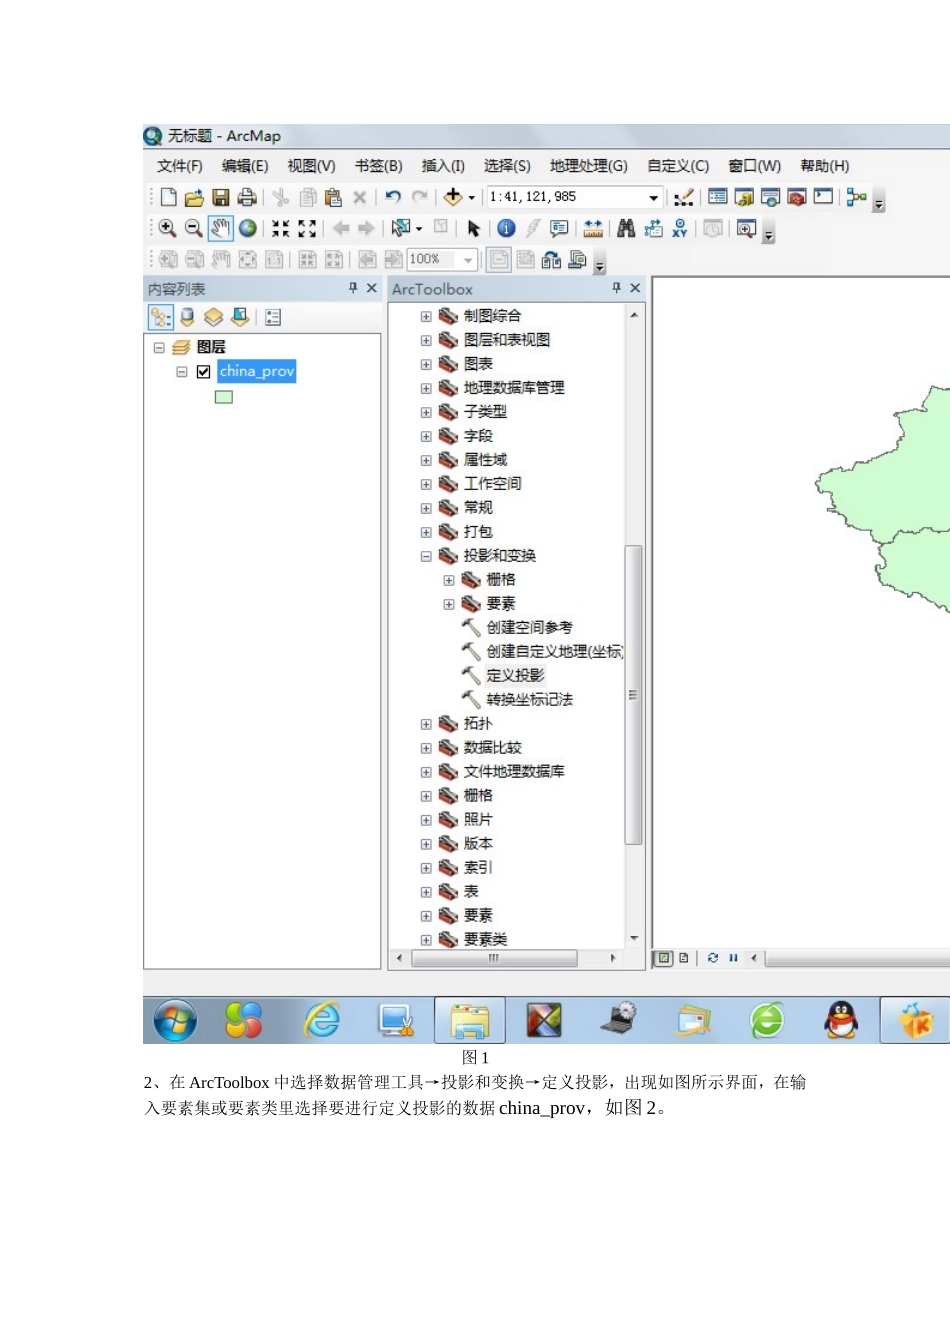Choose the Select Elements arrow tool
The height and width of the screenshot is (1344, 950).
(x=473, y=228)
